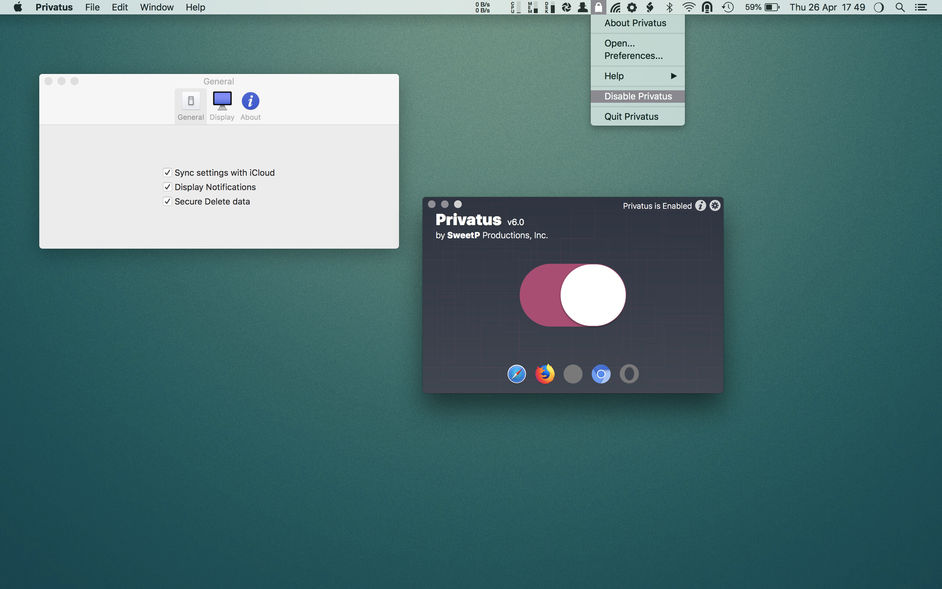Viewport: 942px width, 589px height.
Task: Click the Privatus lock icon in menu bar
Action: coord(598,7)
